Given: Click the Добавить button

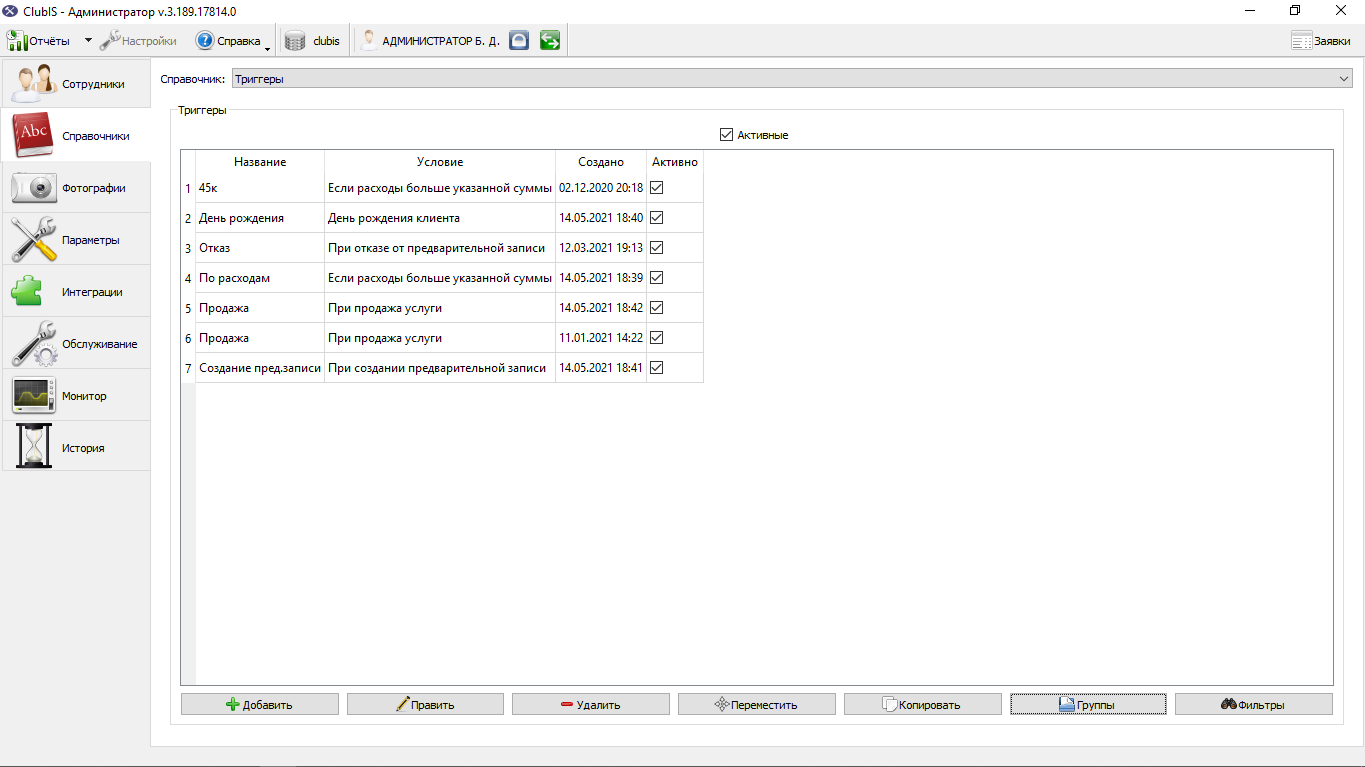Looking at the screenshot, I should tap(260, 704).
